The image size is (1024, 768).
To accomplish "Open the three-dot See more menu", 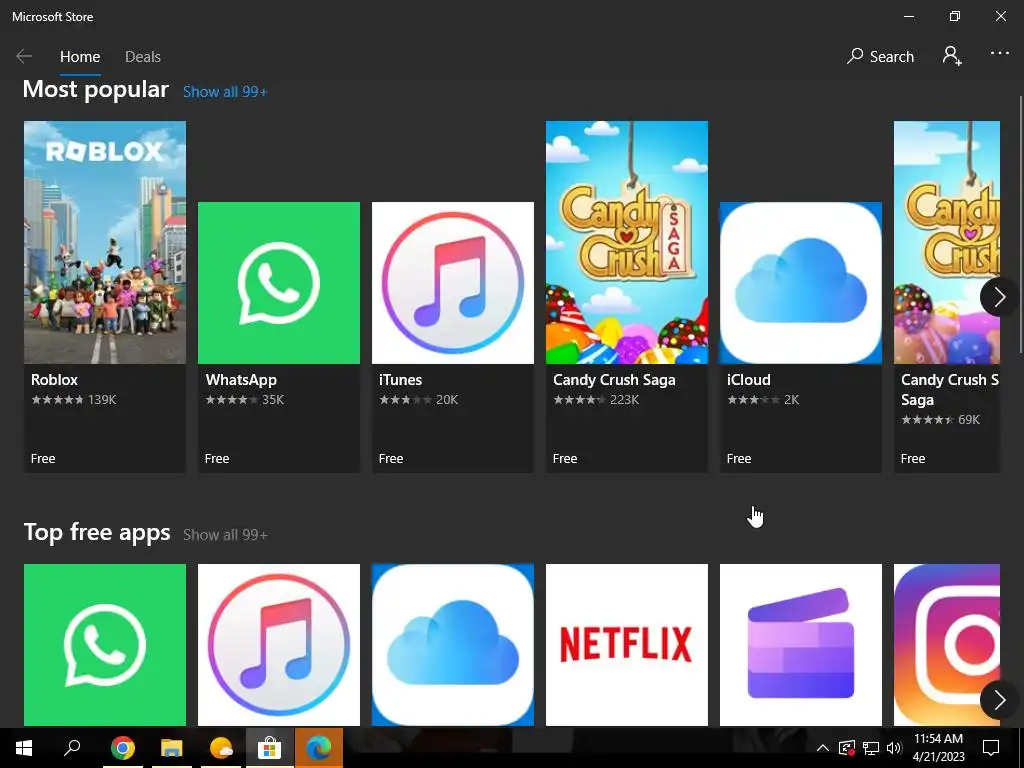I will [x=1000, y=54].
